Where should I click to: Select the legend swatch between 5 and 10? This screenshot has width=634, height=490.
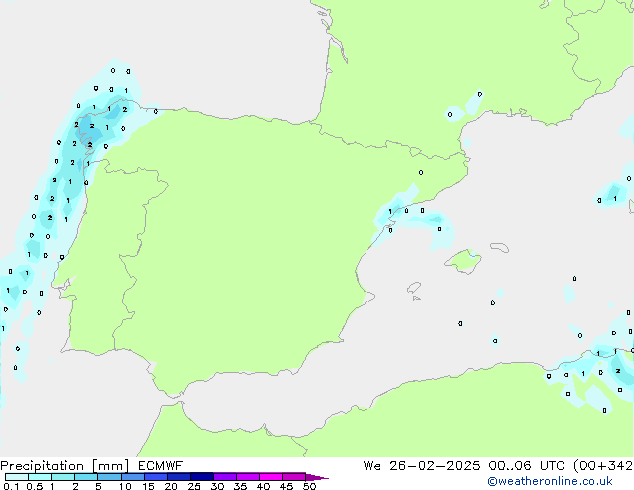pyautogui.click(x=110, y=477)
